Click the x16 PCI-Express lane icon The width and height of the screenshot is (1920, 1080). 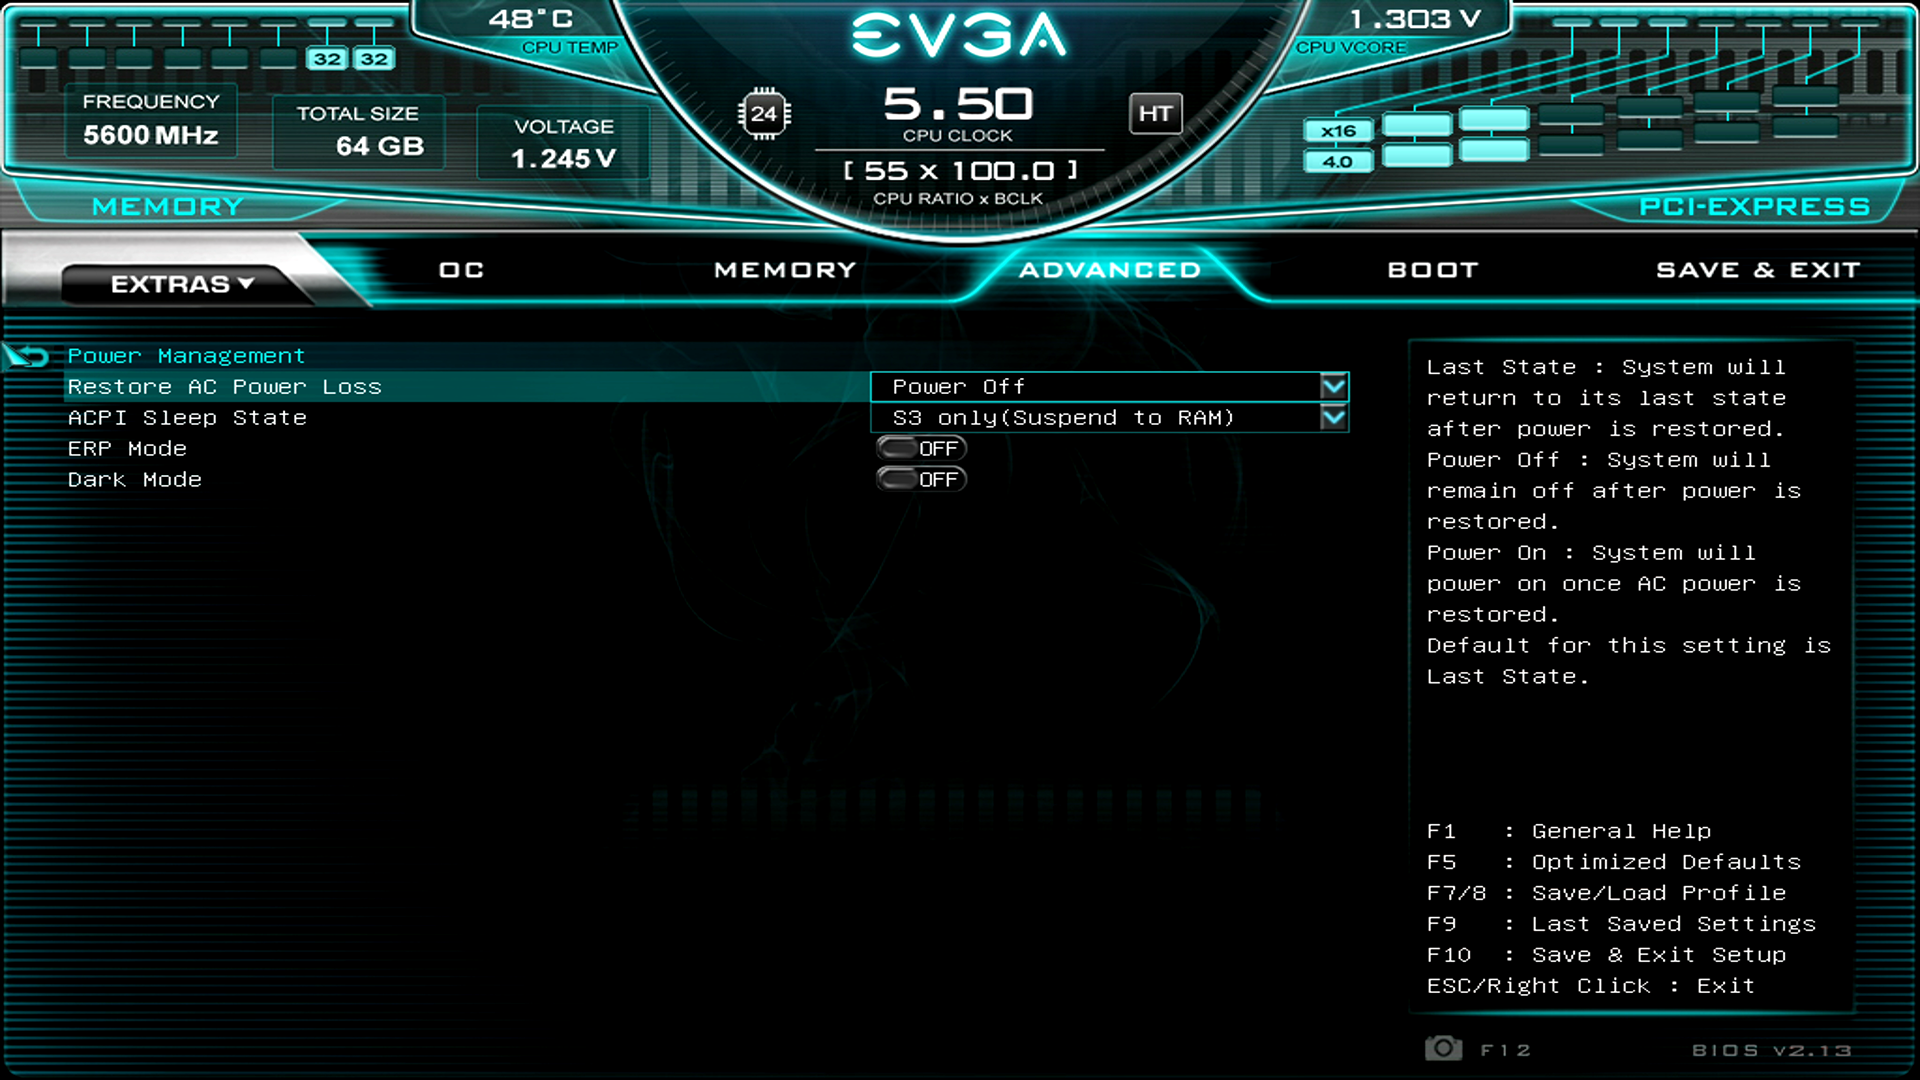click(x=1338, y=130)
